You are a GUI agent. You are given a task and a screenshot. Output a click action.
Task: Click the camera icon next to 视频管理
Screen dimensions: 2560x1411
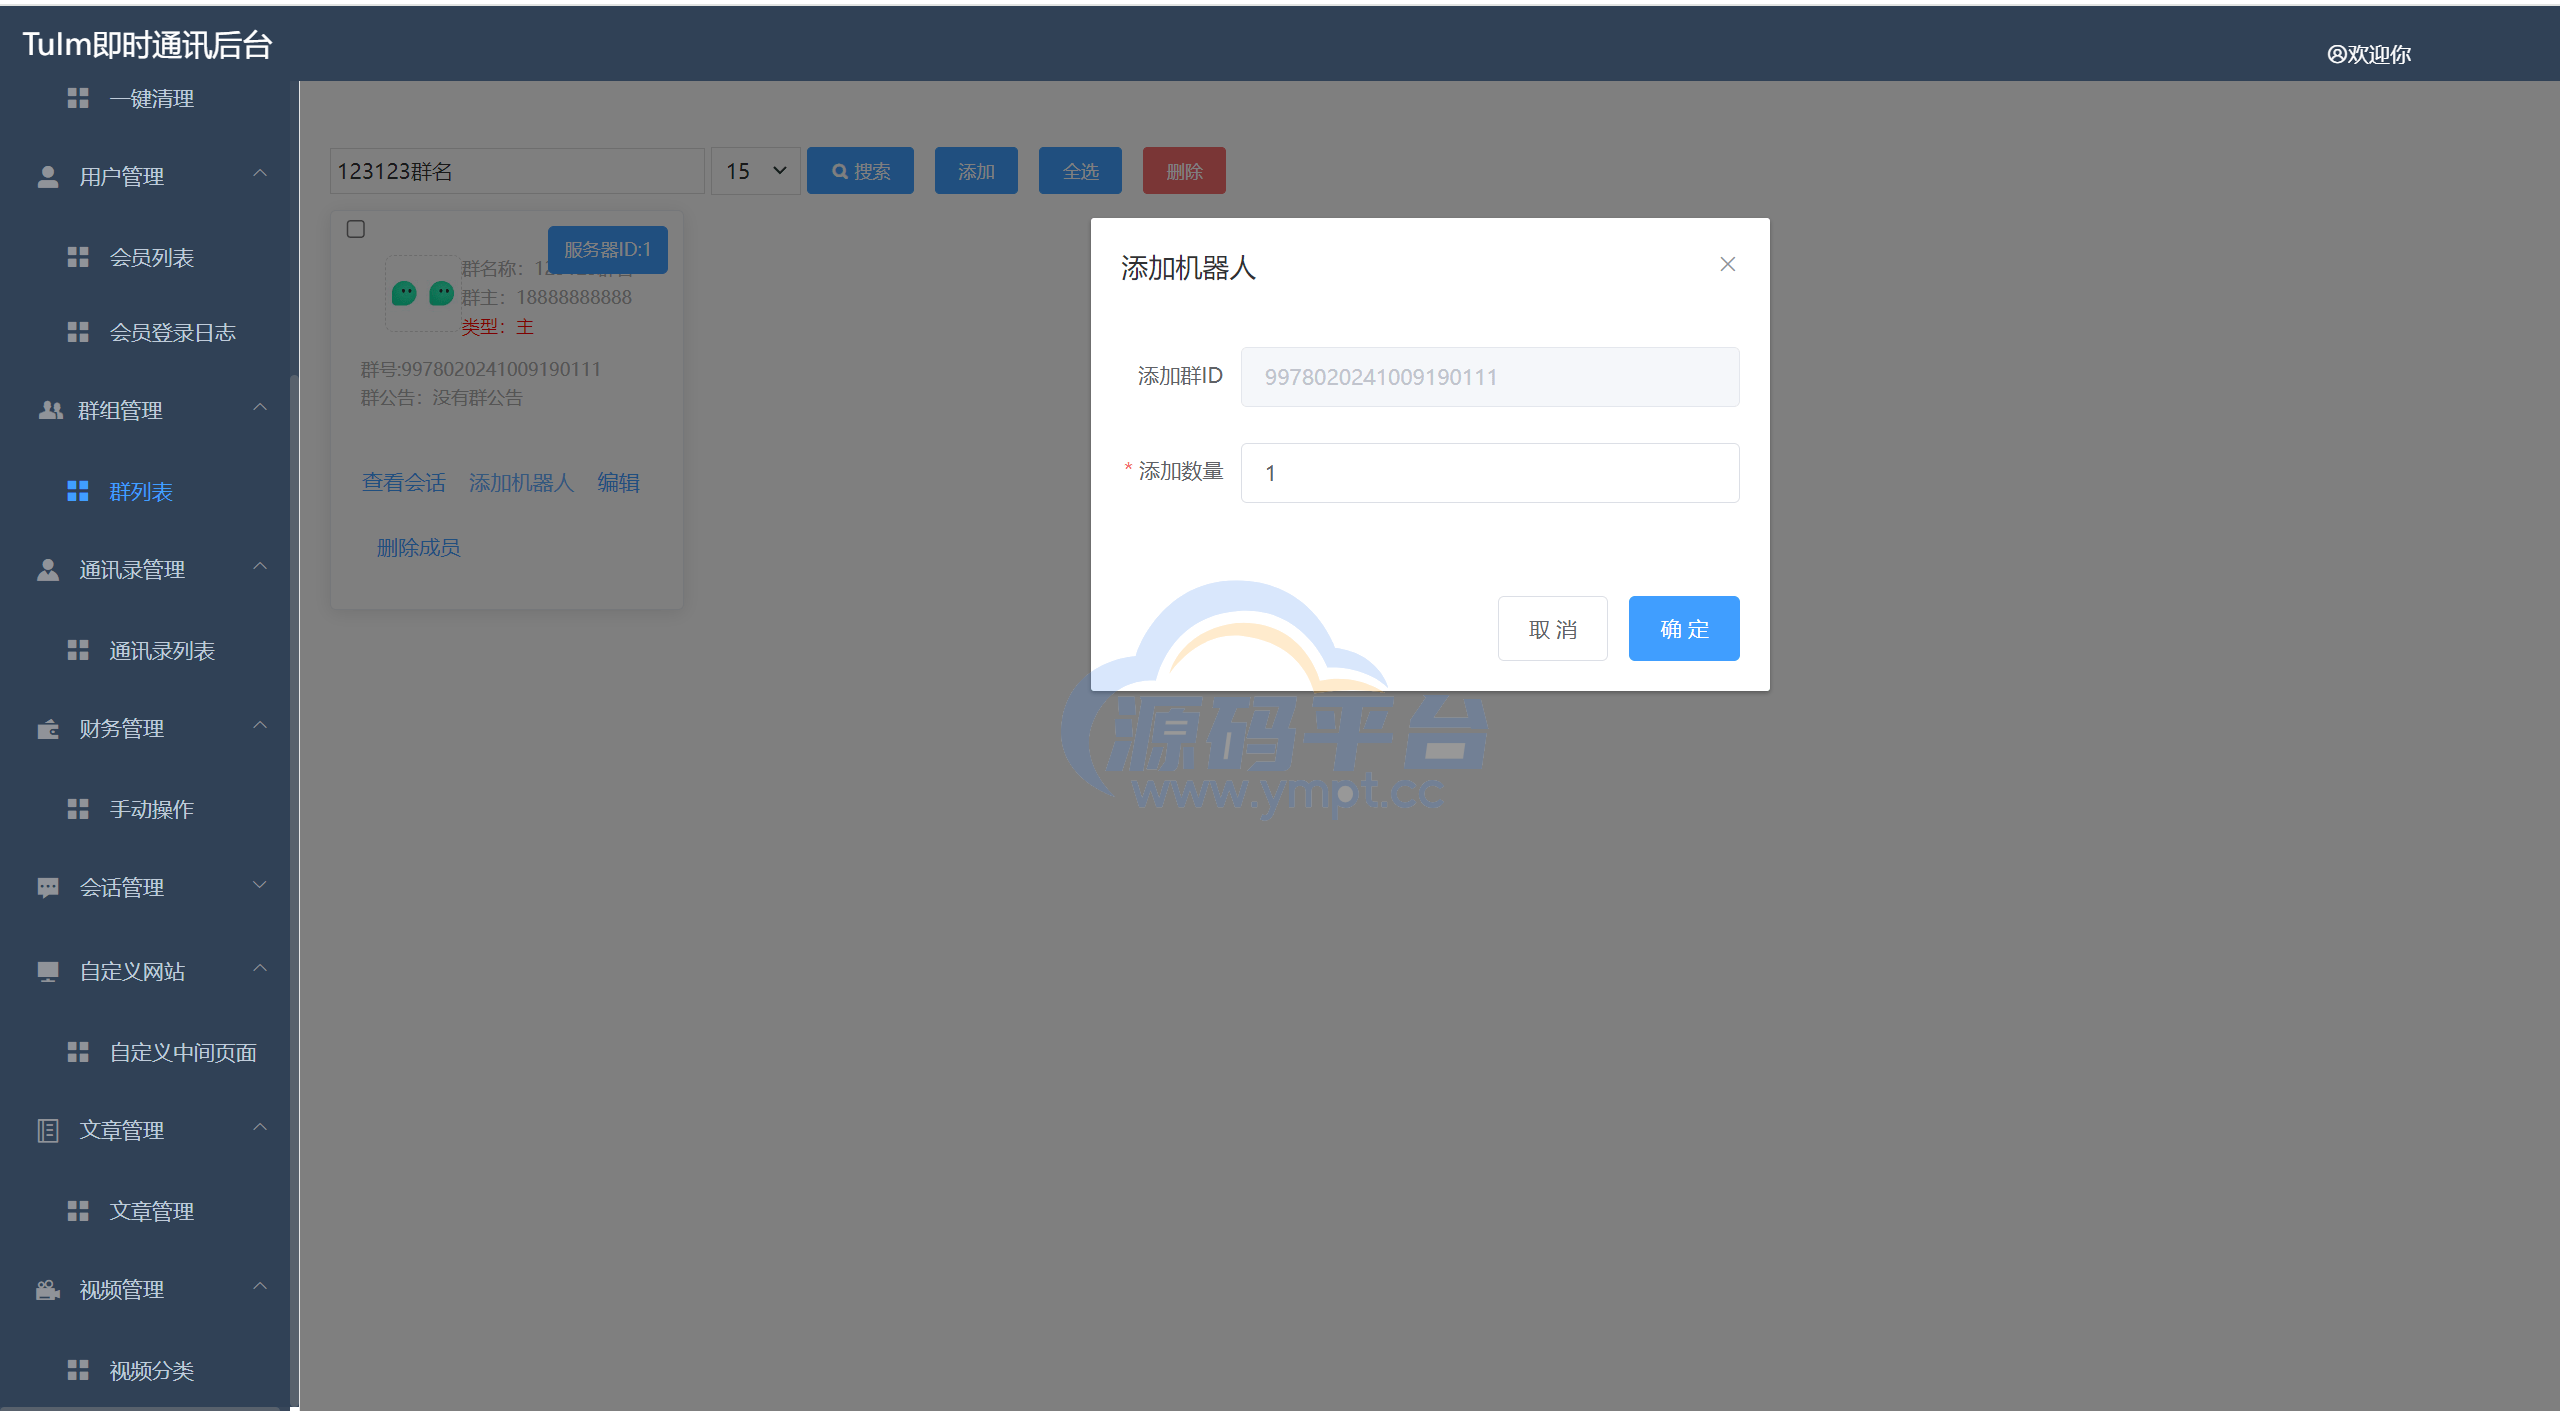point(48,1290)
